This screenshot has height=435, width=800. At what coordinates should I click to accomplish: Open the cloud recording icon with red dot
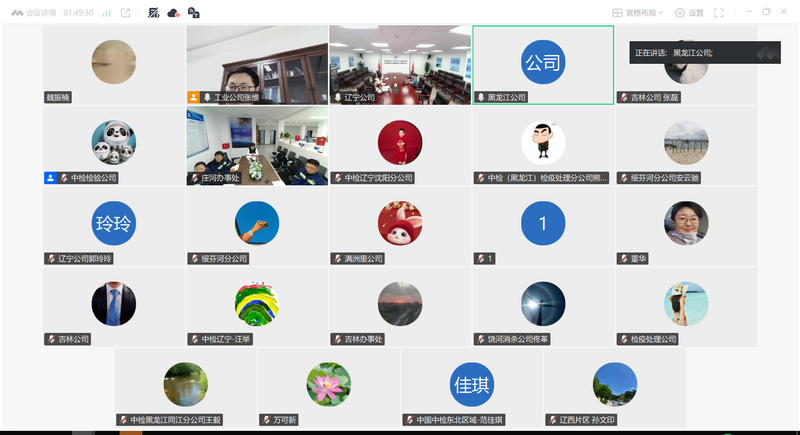[173, 13]
